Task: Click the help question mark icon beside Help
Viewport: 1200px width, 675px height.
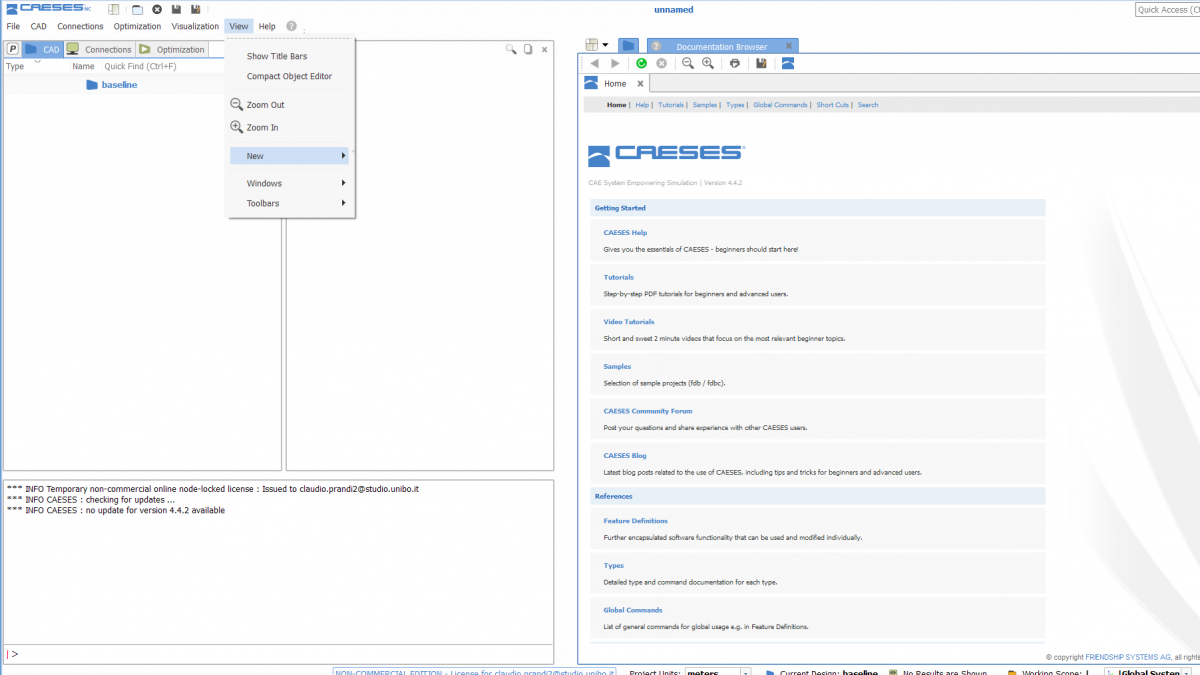Action: click(291, 26)
